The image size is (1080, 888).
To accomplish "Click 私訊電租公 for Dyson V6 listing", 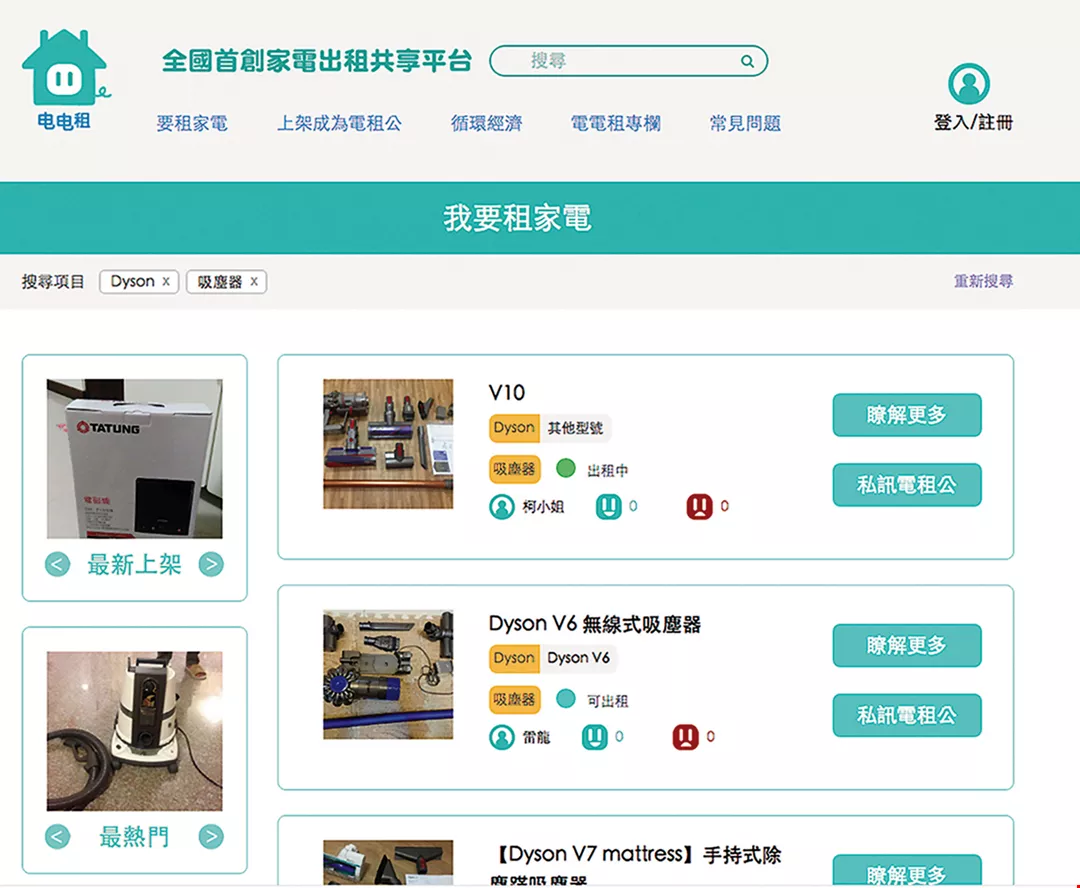I will point(906,715).
